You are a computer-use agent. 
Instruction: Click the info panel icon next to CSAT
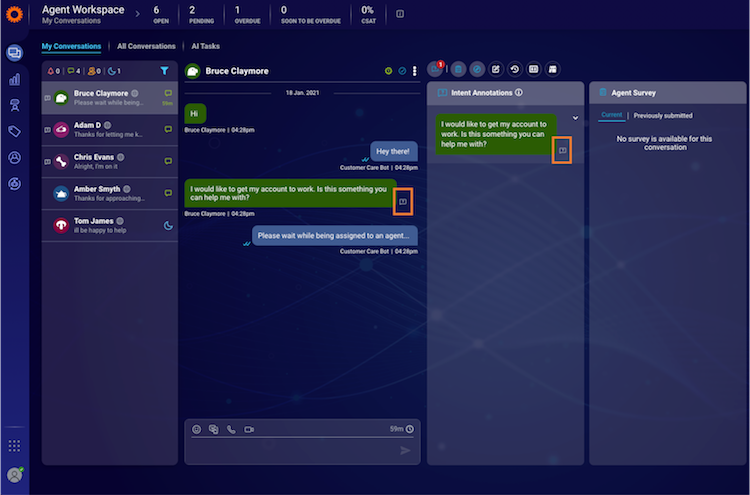400,14
